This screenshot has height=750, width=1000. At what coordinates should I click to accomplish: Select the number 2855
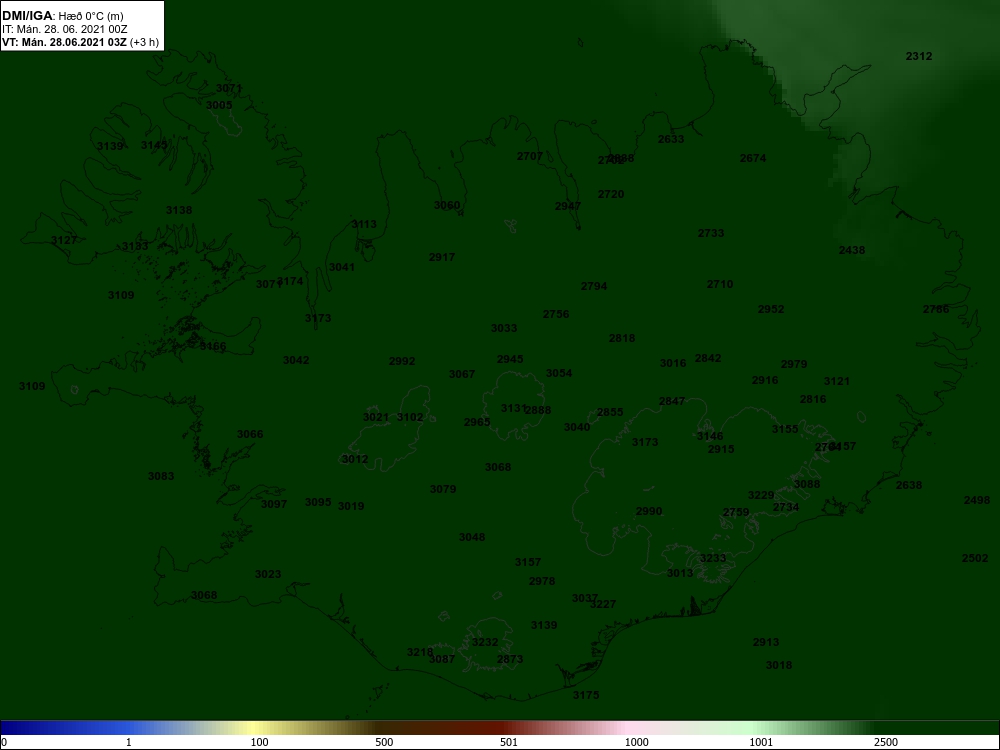click(610, 413)
